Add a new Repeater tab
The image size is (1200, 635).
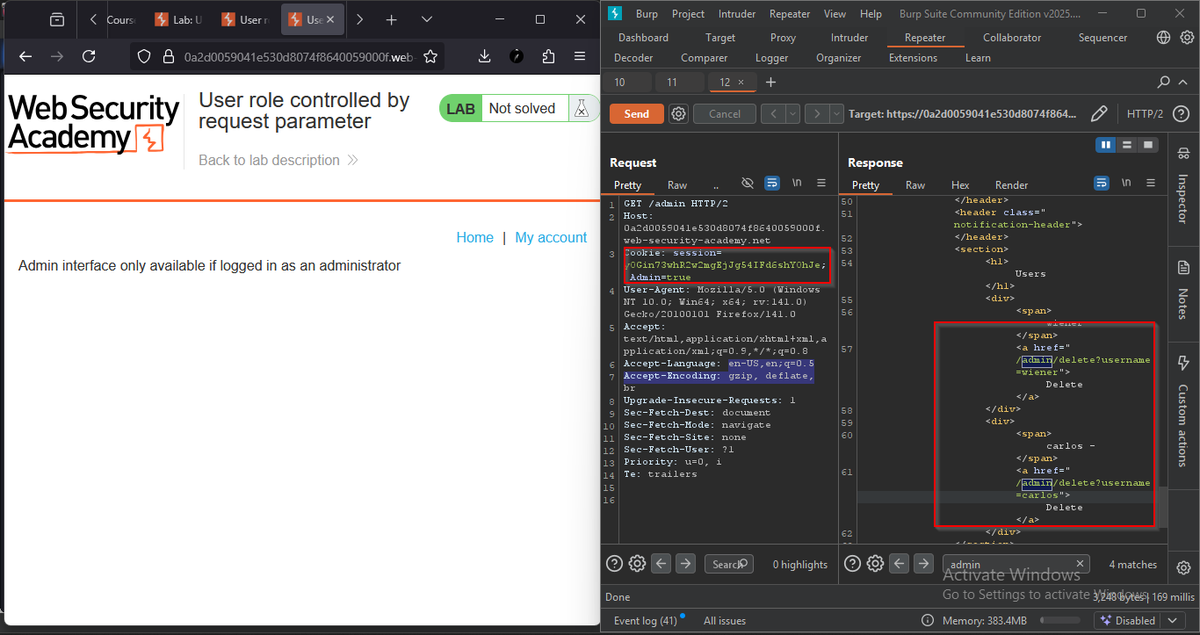click(x=770, y=82)
